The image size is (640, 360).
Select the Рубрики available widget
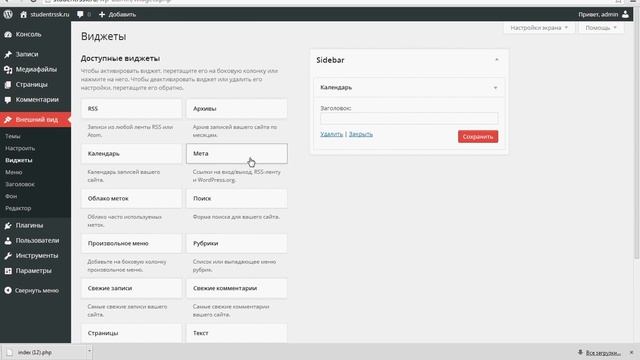click(237, 244)
